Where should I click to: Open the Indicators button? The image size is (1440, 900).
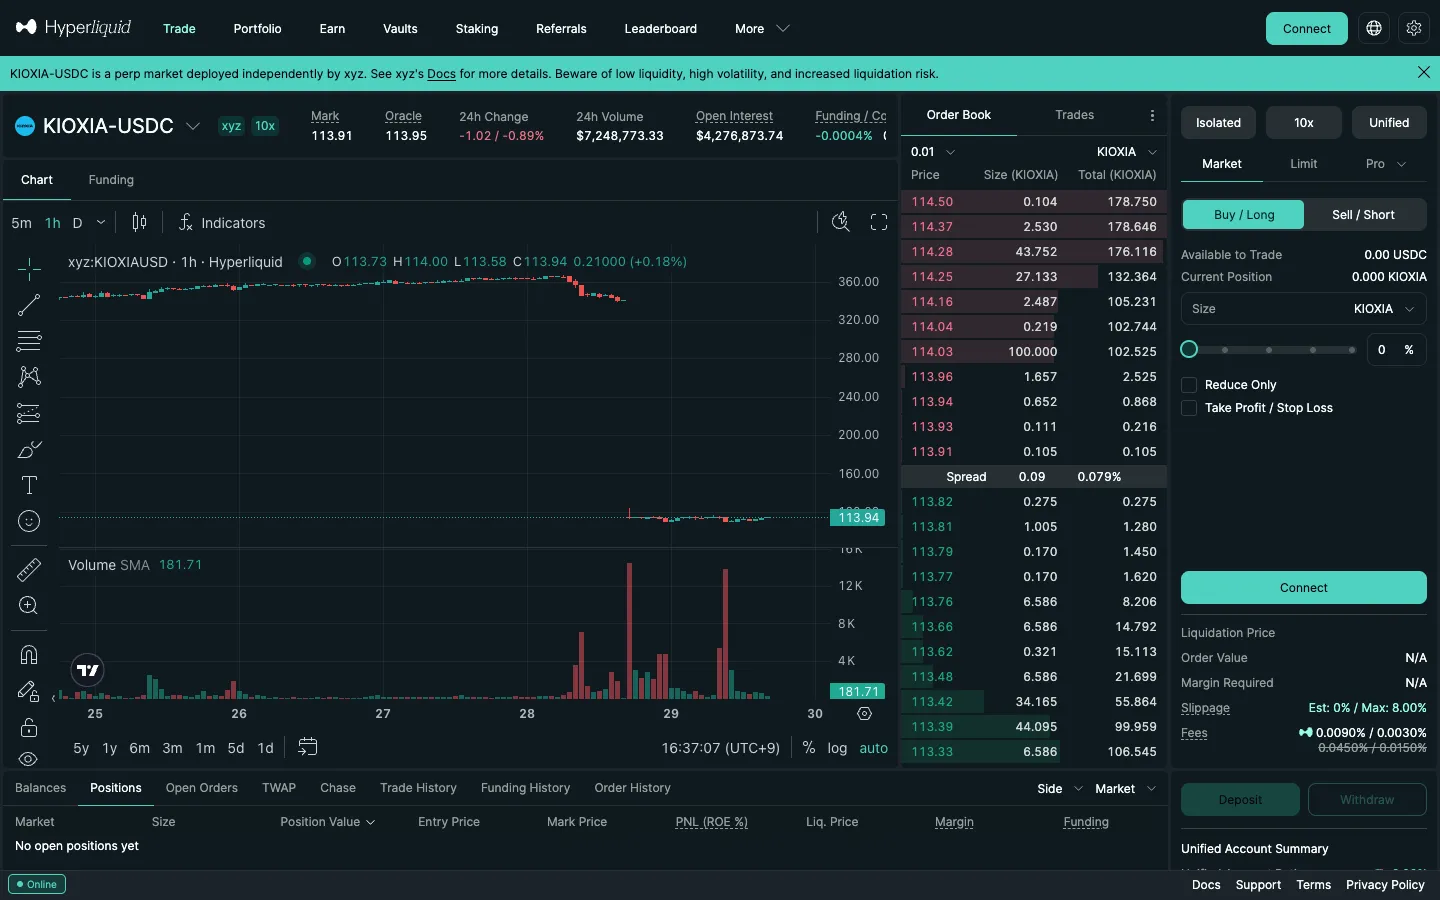click(221, 222)
